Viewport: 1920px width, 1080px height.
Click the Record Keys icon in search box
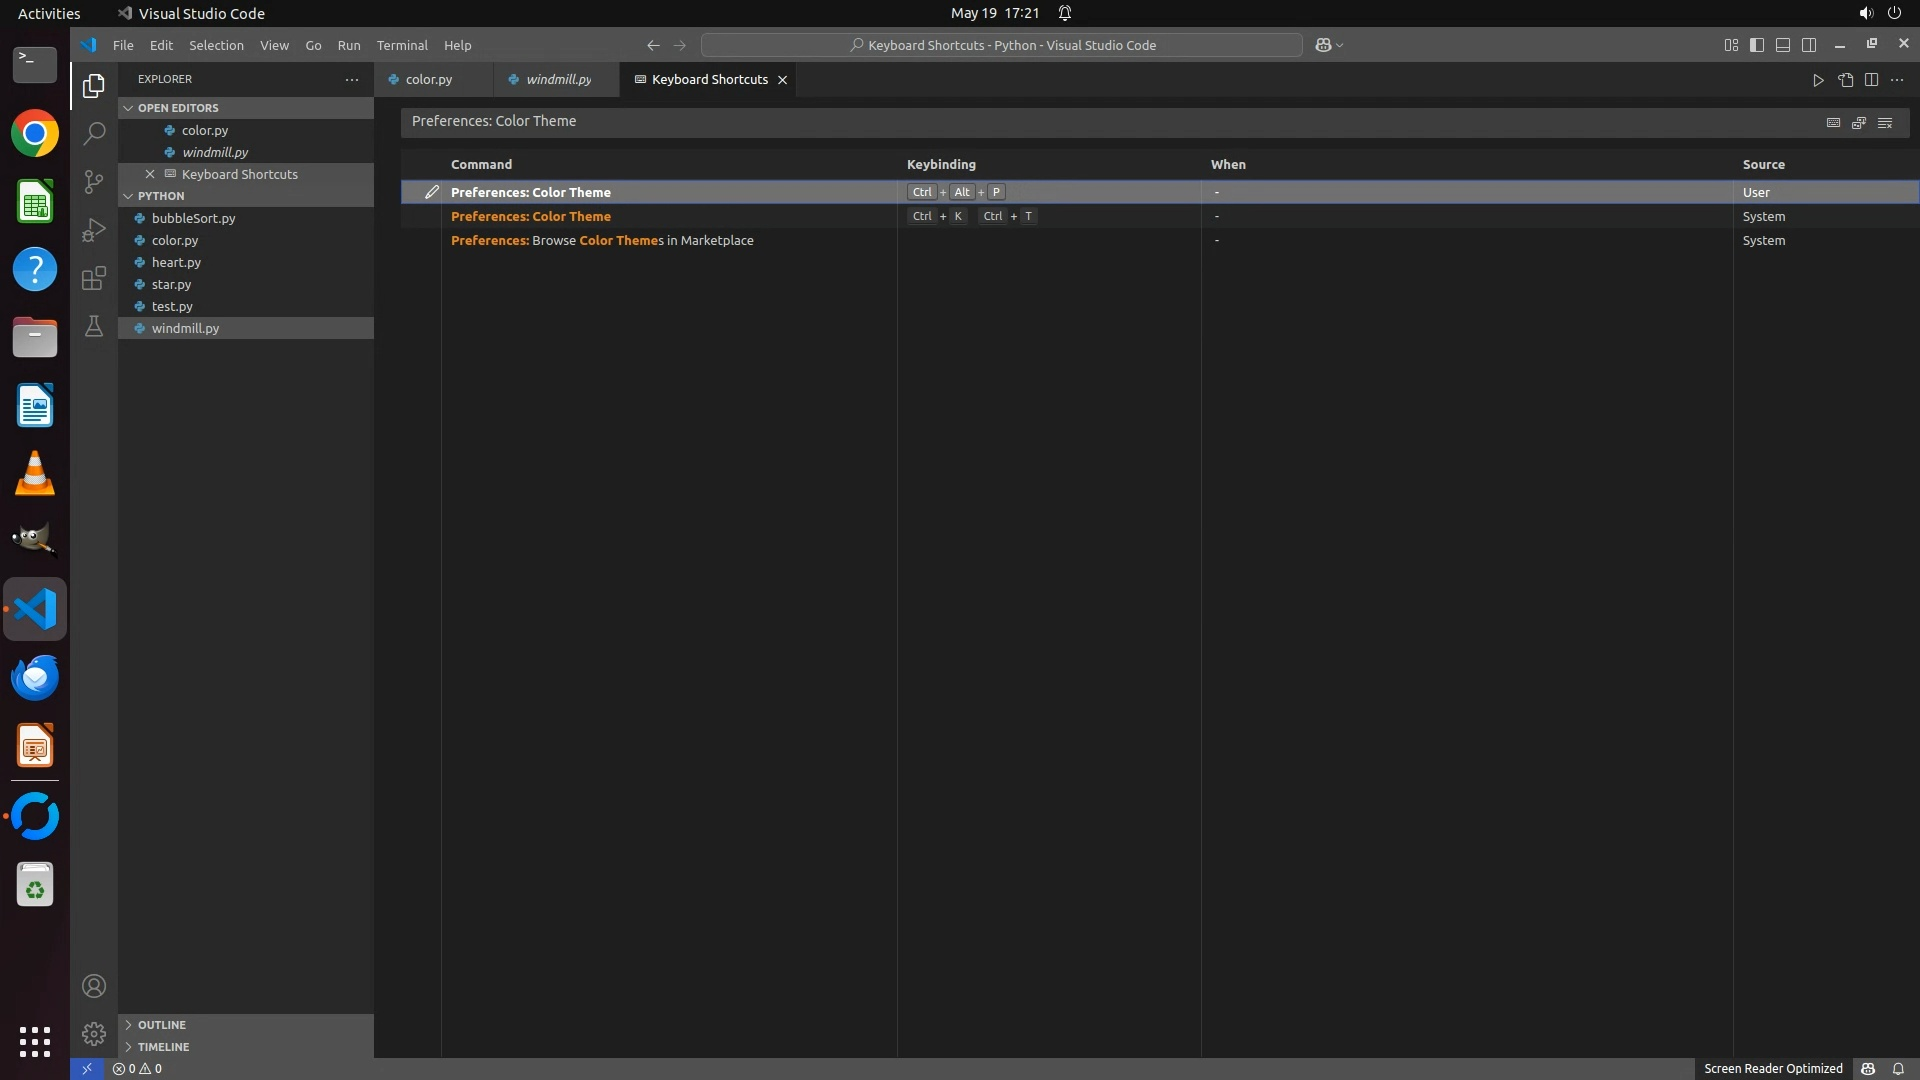(x=1833, y=122)
